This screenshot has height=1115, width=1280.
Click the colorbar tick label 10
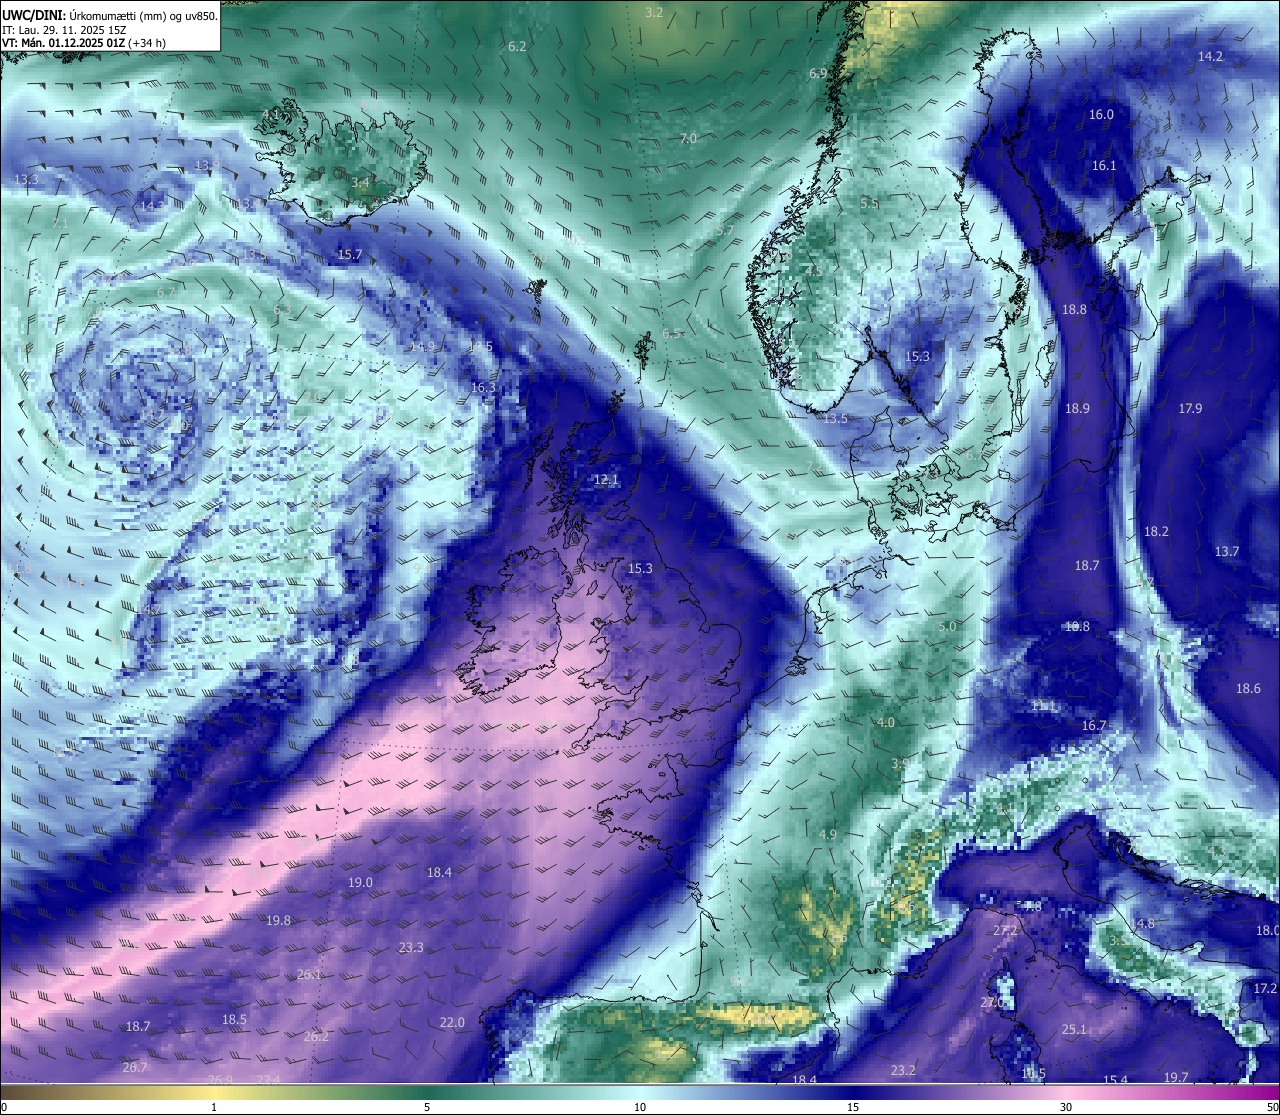pos(640,1107)
